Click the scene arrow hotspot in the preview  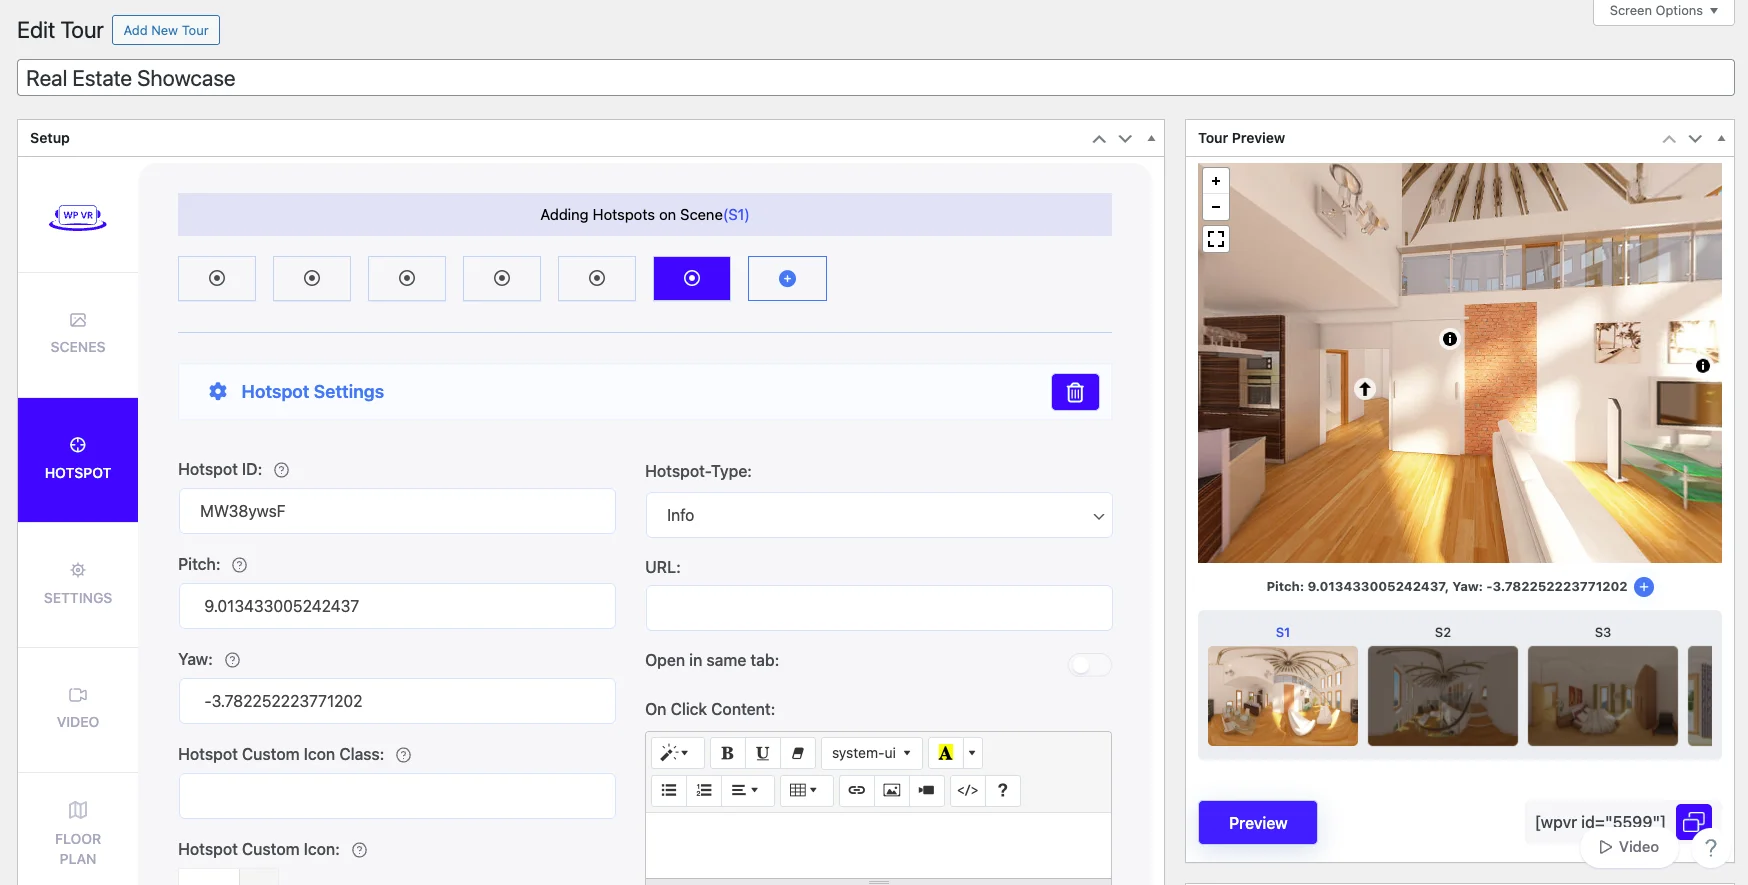pyautogui.click(x=1365, y=389)
